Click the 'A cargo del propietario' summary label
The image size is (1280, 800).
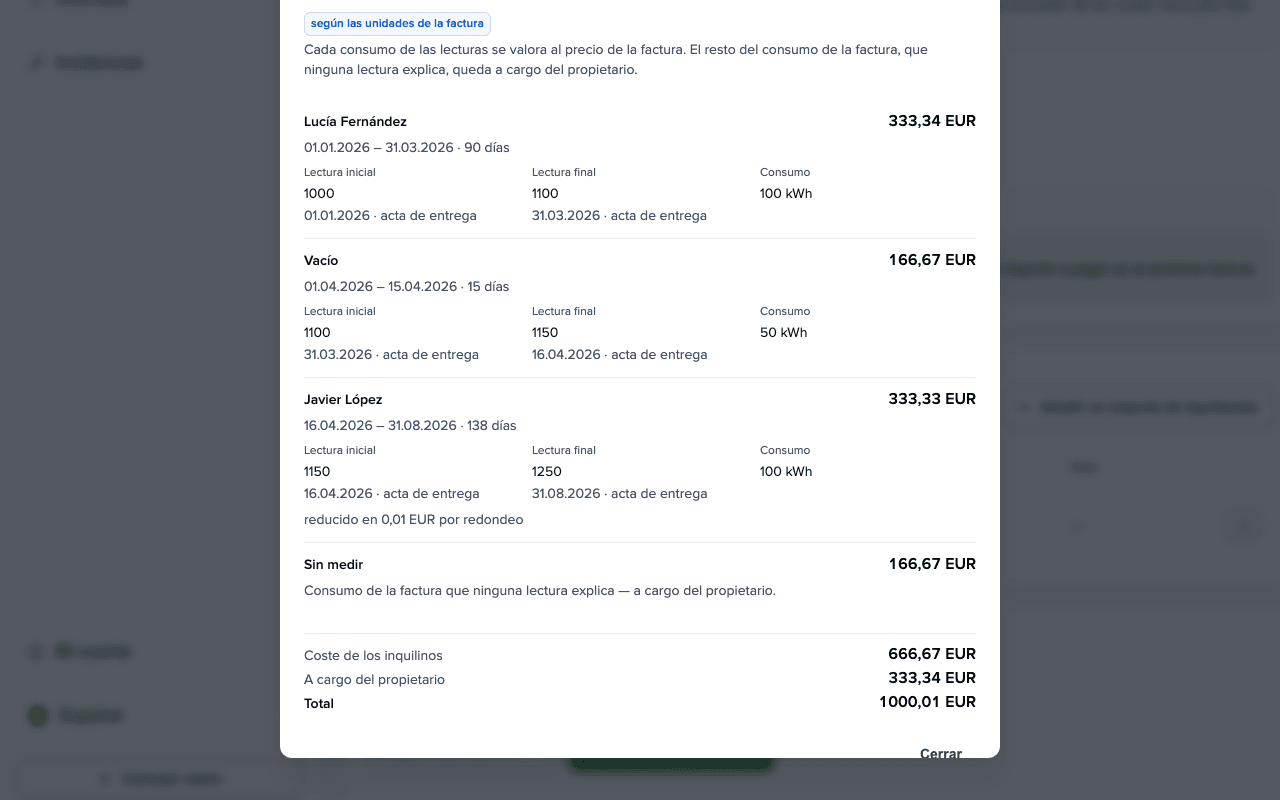374,679
